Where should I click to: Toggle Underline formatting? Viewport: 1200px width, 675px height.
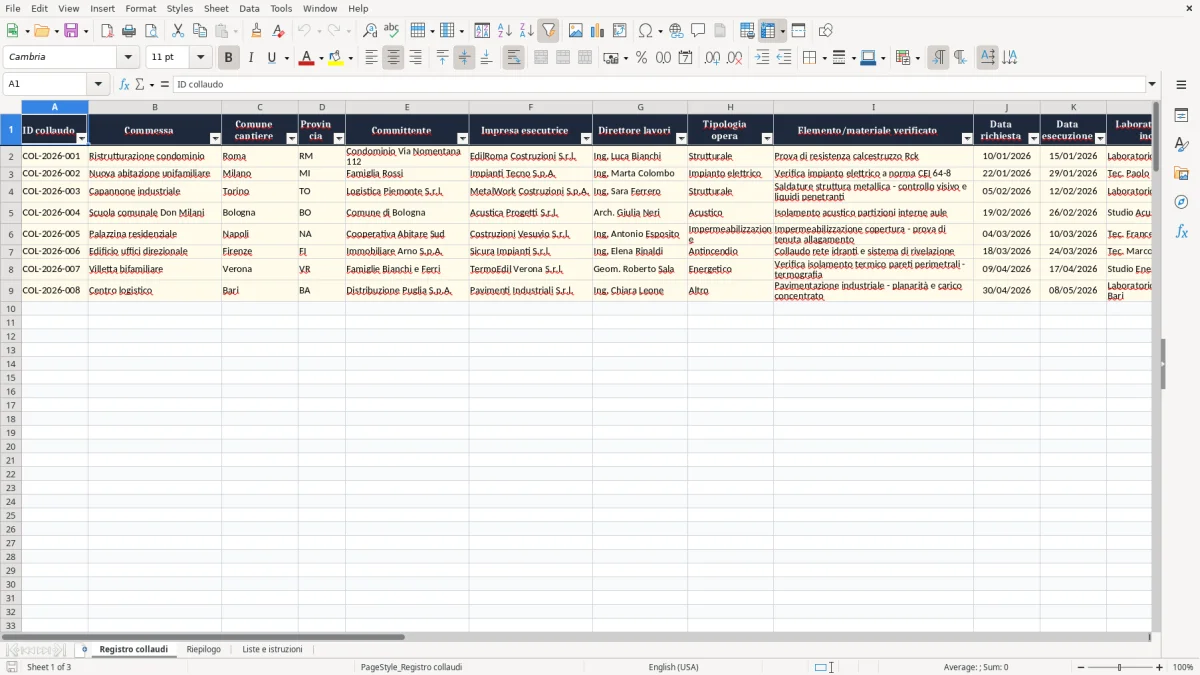(272, 58)
